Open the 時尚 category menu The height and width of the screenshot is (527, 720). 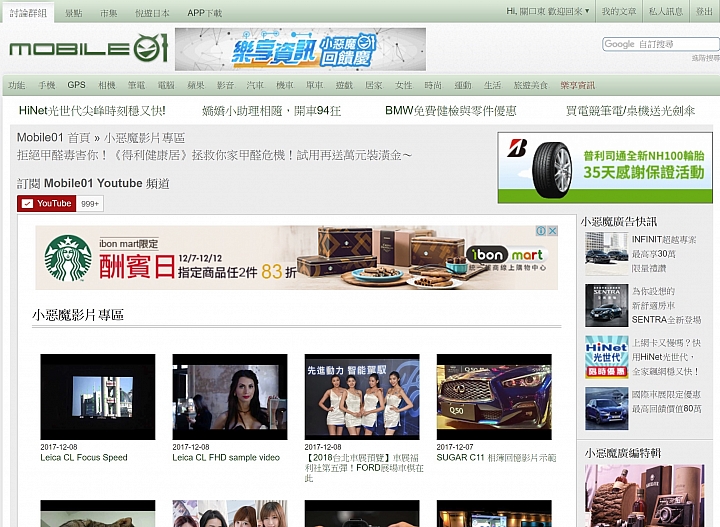pos(433,85)
